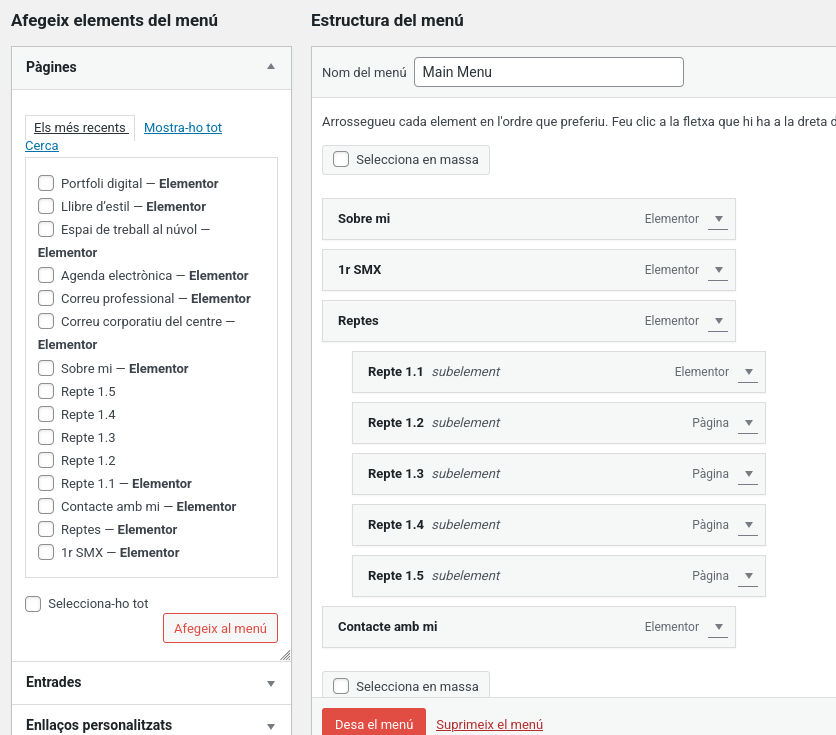Open the Cerca tab

point(42,146)
